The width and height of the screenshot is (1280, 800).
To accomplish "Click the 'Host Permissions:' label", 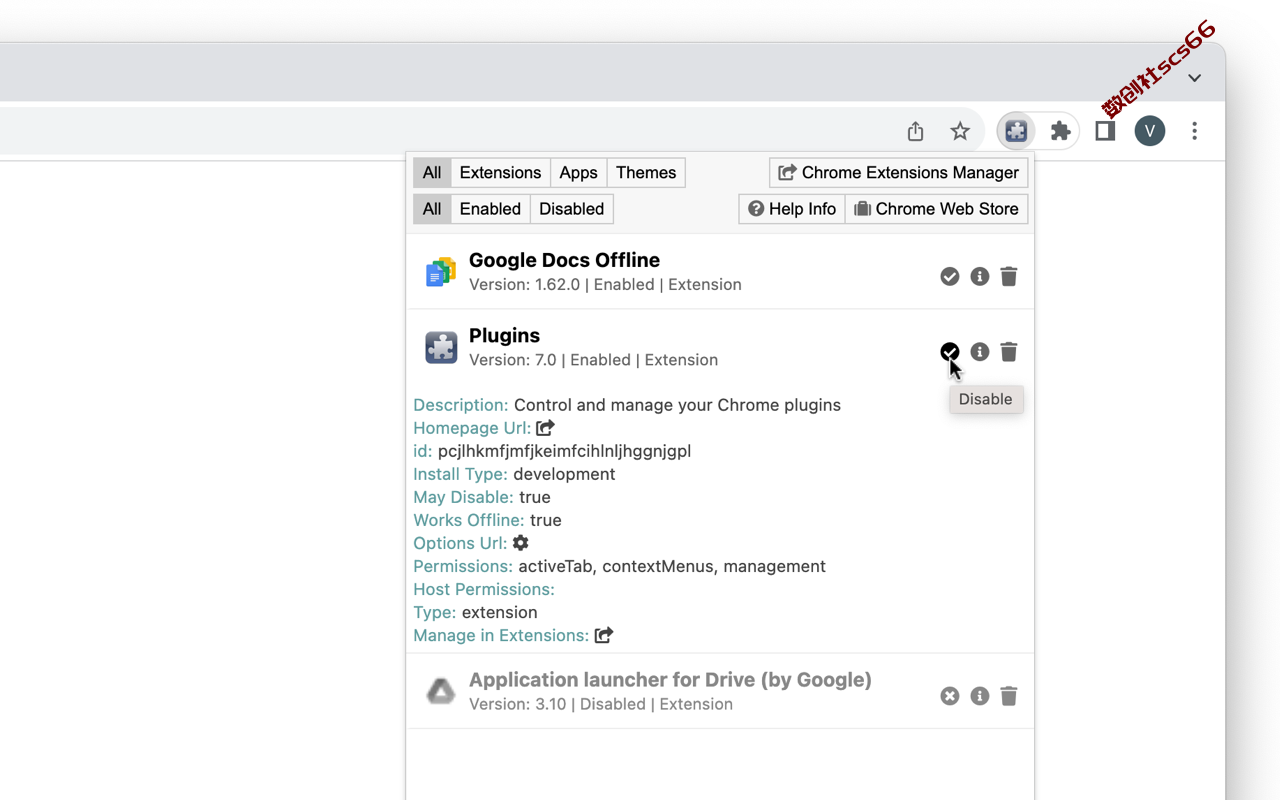I will tap(484, 589).
